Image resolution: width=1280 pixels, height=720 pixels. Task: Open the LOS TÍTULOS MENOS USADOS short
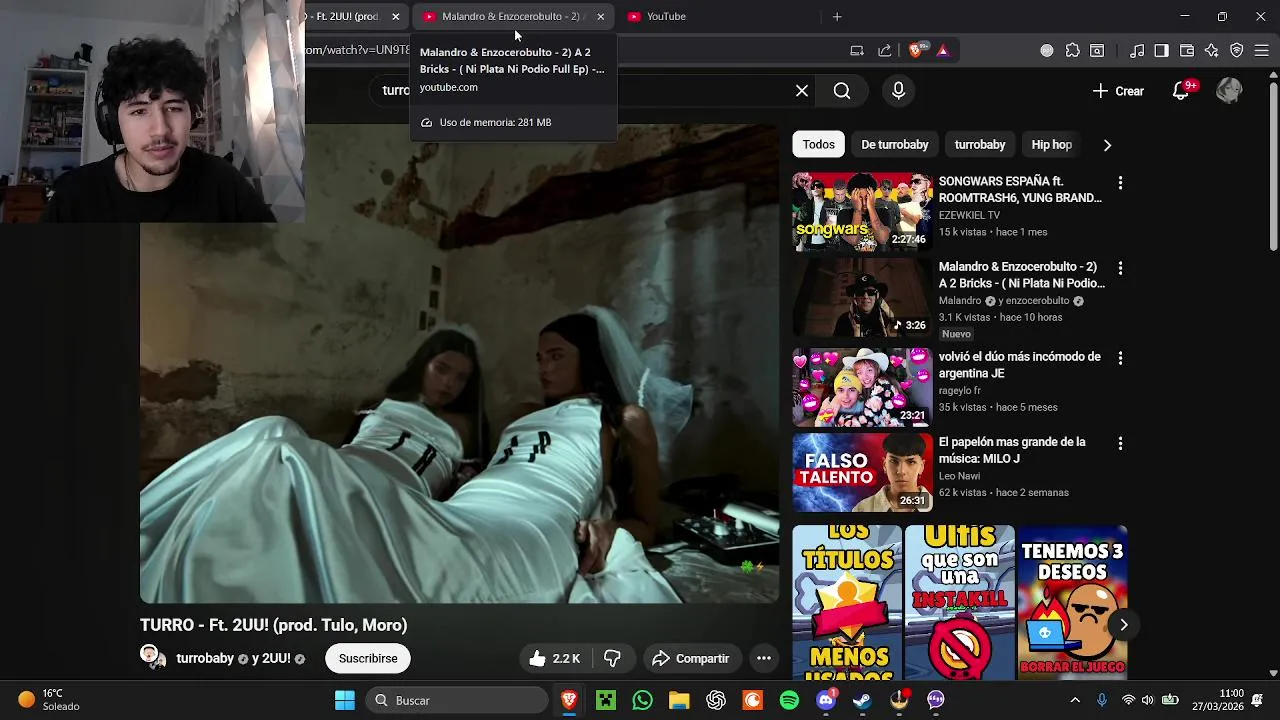846,601
